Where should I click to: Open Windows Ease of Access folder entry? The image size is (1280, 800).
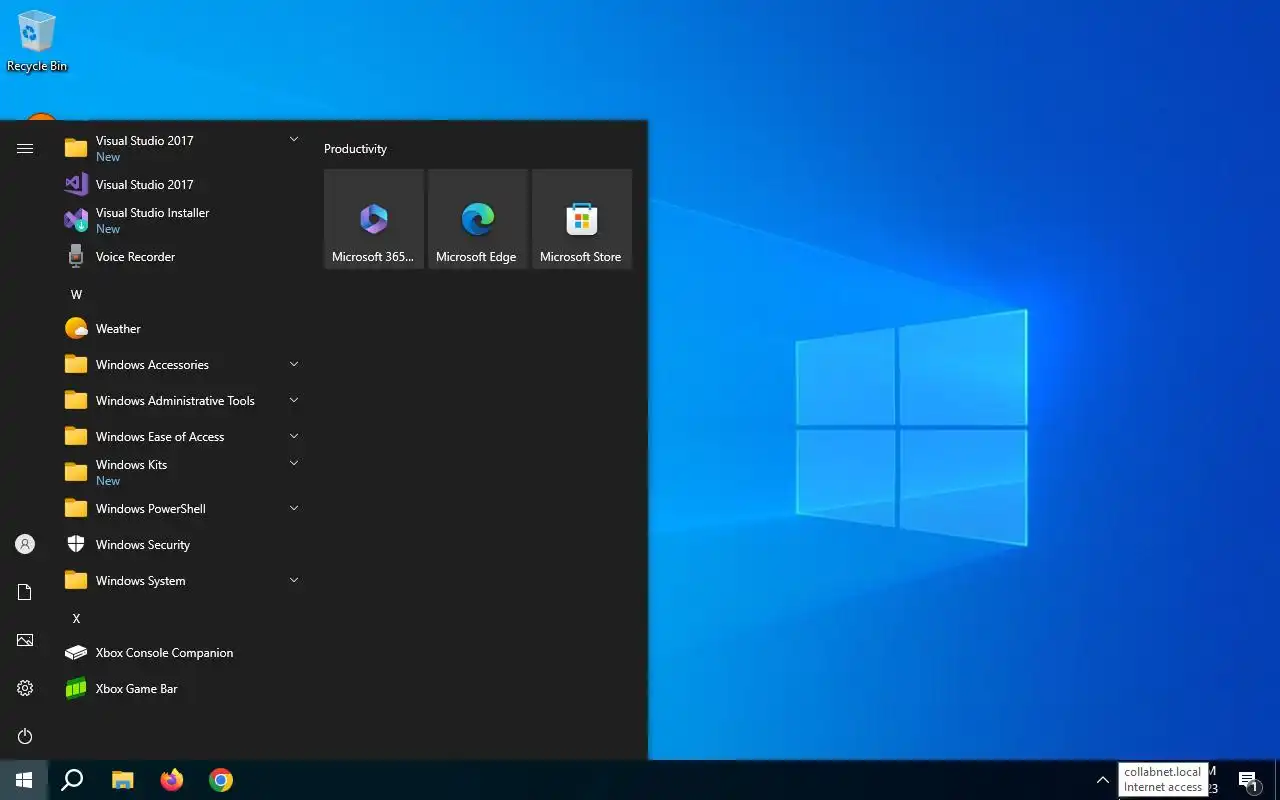click(x=182, y=437)
